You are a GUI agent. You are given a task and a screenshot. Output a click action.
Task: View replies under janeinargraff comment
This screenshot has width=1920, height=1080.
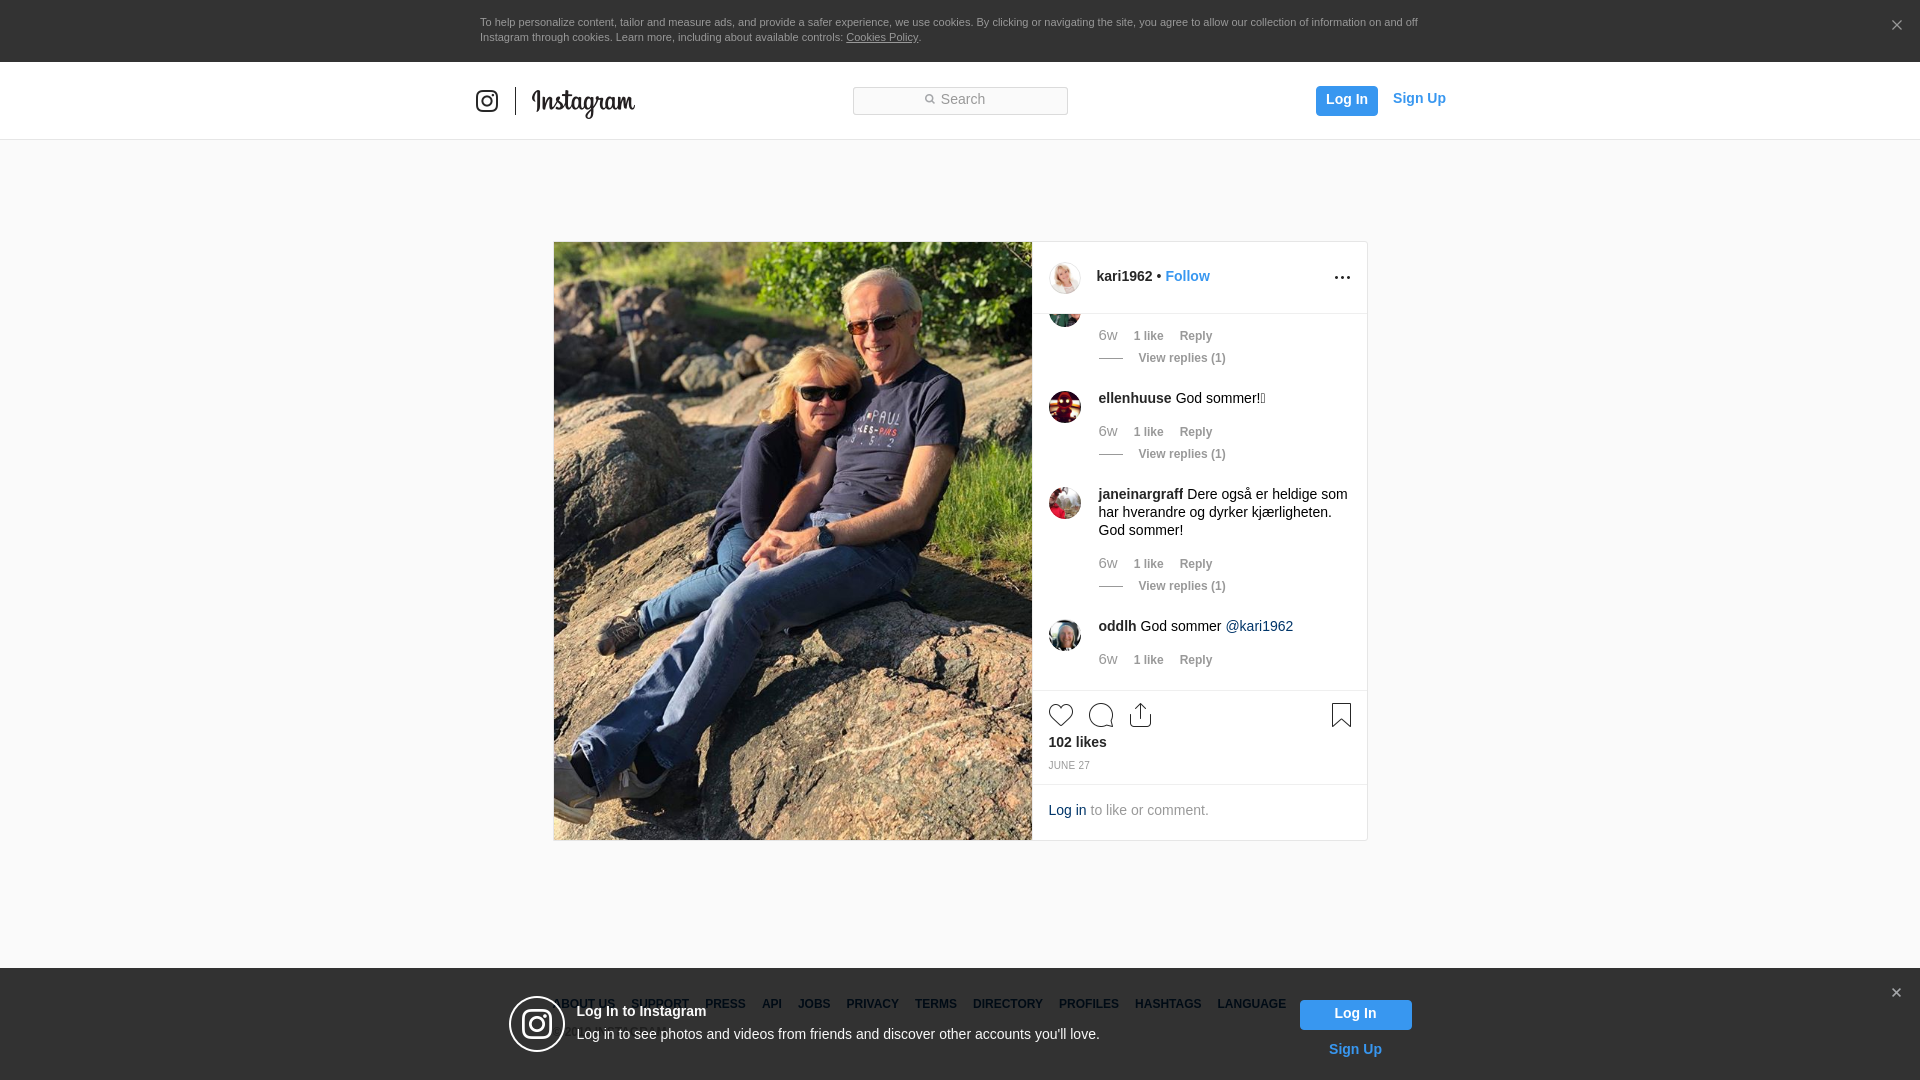[x=1182, y=586]
